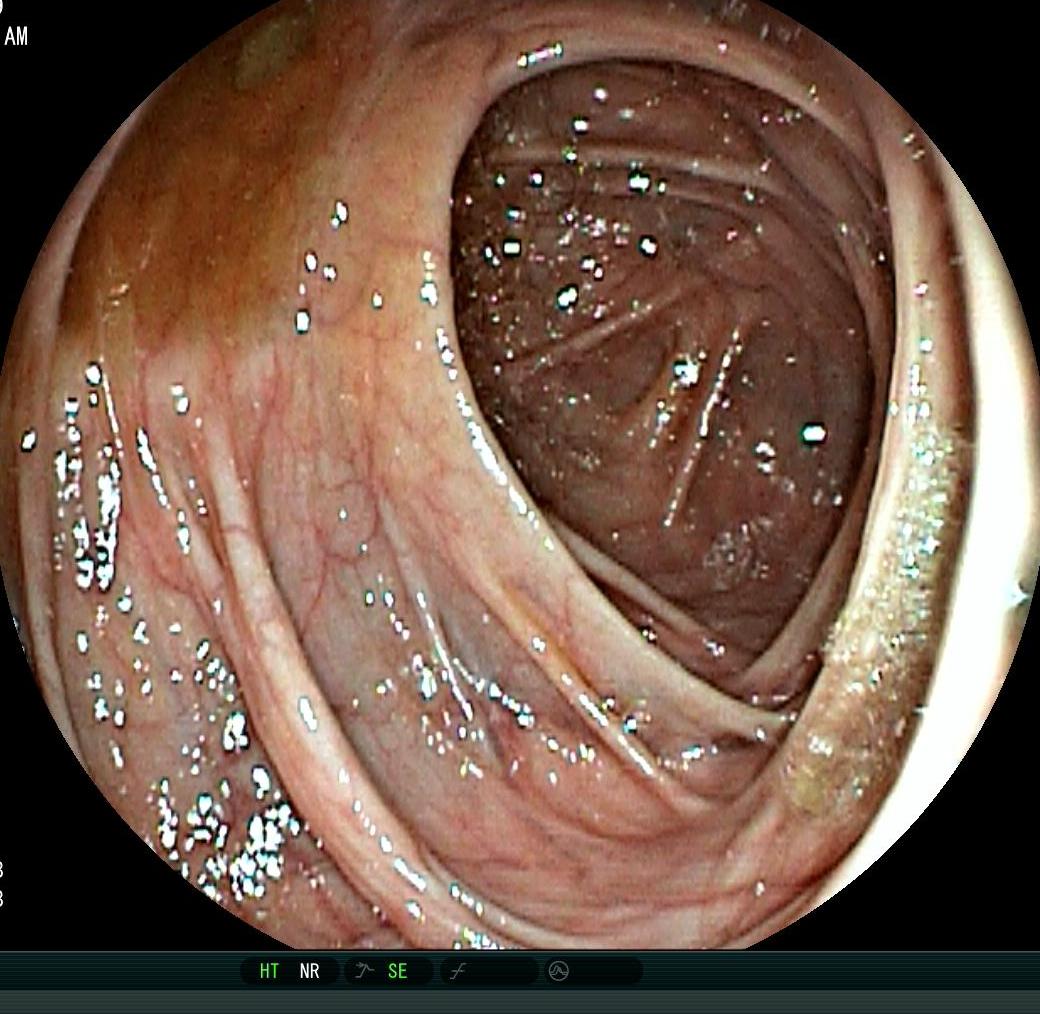The width and height of the screenshot is (1040, 1014).
Task: Click the circular waveform icon
Action: (558, 972)
